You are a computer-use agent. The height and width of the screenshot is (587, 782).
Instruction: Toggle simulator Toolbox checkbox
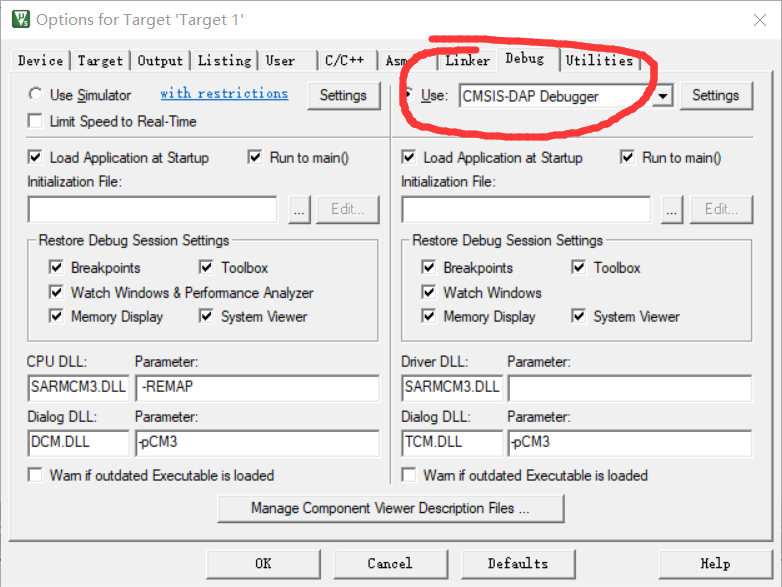(206, 267)
